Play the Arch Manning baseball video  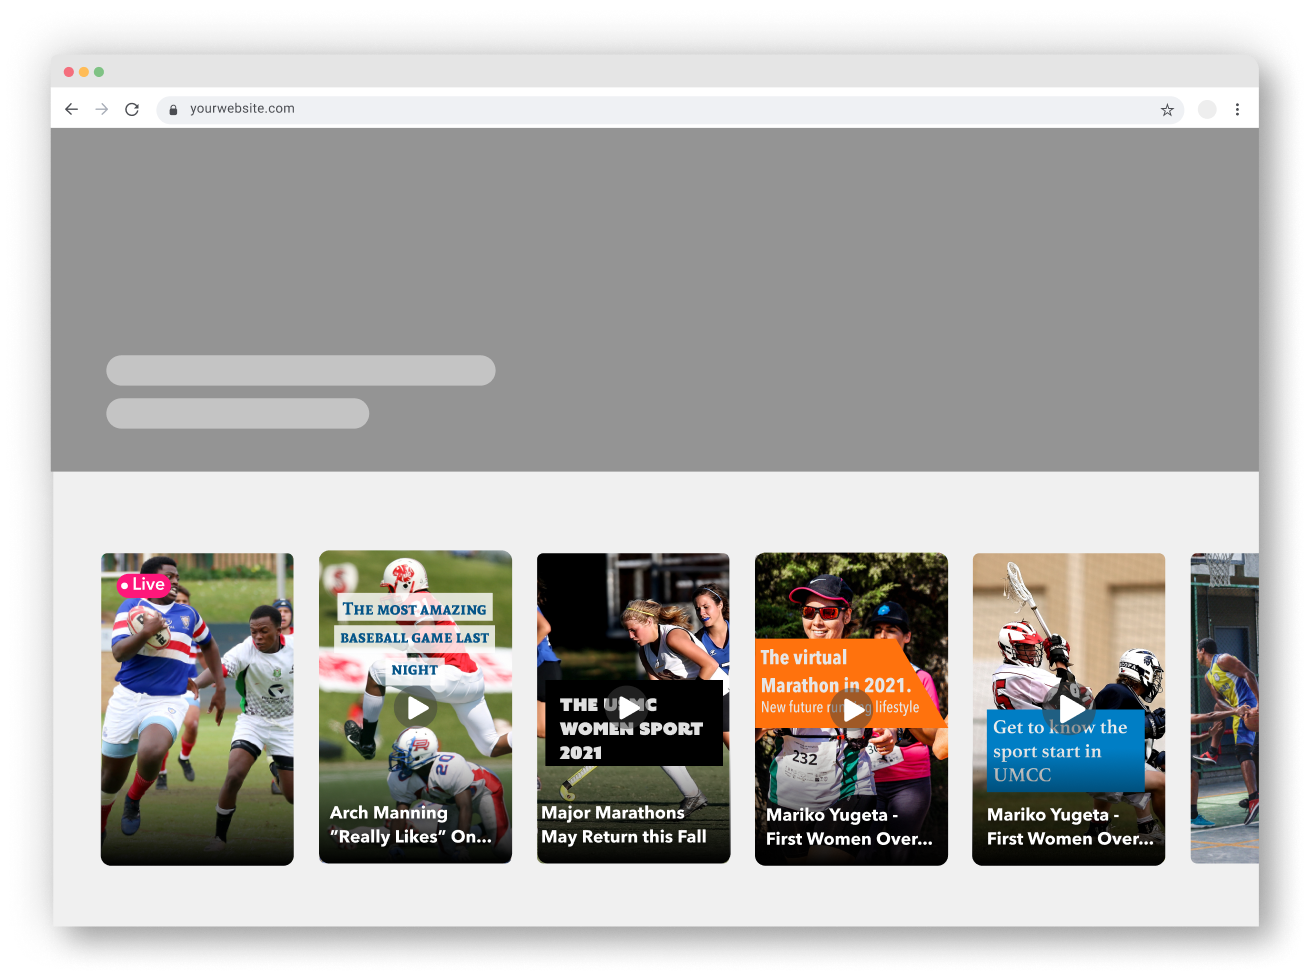415,707
